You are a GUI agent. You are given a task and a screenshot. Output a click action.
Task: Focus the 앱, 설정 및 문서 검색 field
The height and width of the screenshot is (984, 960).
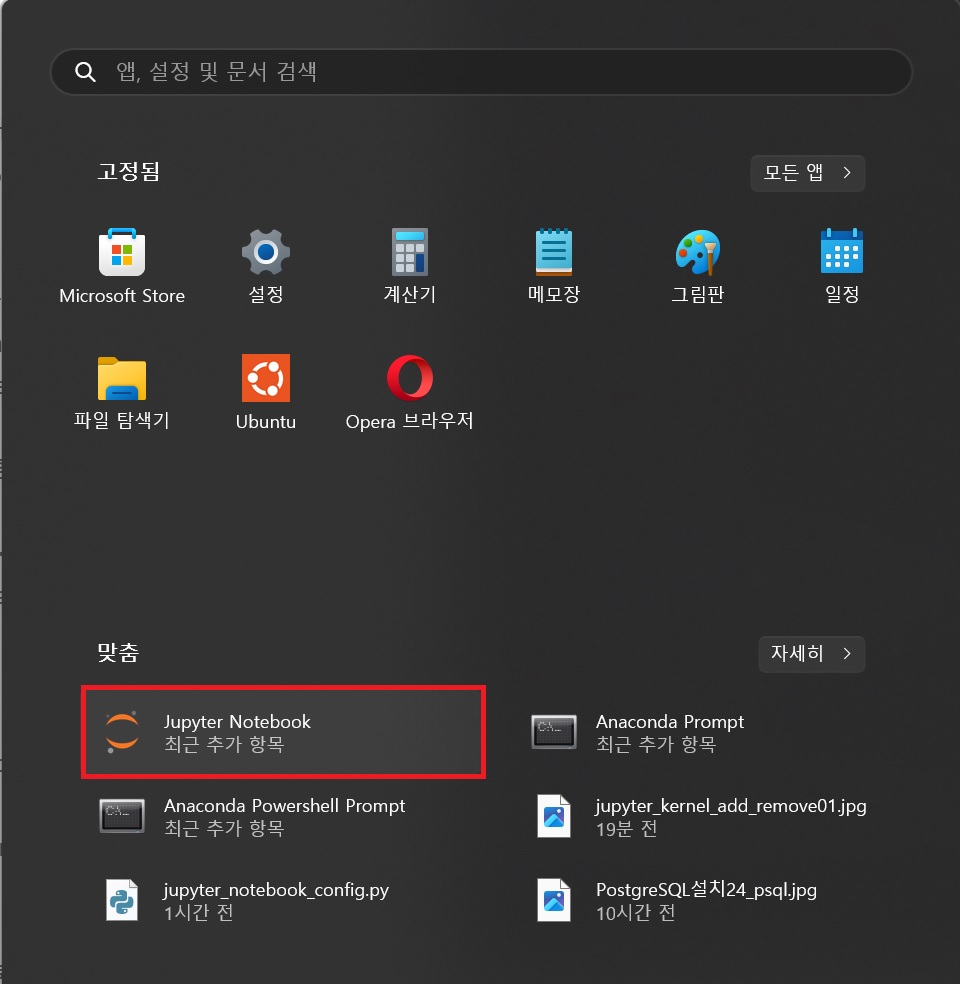click(x=481, y=72)
